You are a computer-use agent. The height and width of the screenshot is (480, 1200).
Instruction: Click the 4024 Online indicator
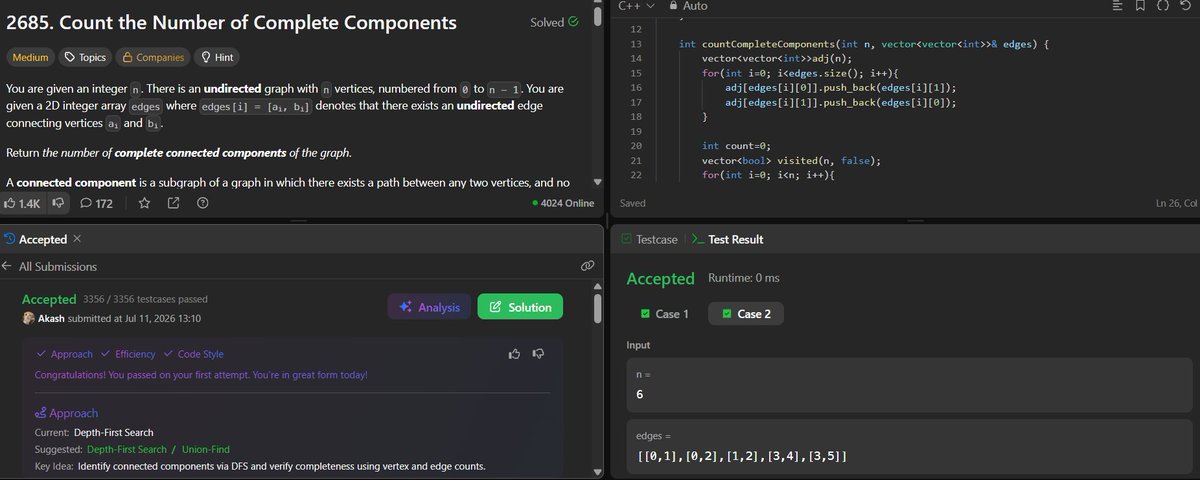[x=563, y=203]
